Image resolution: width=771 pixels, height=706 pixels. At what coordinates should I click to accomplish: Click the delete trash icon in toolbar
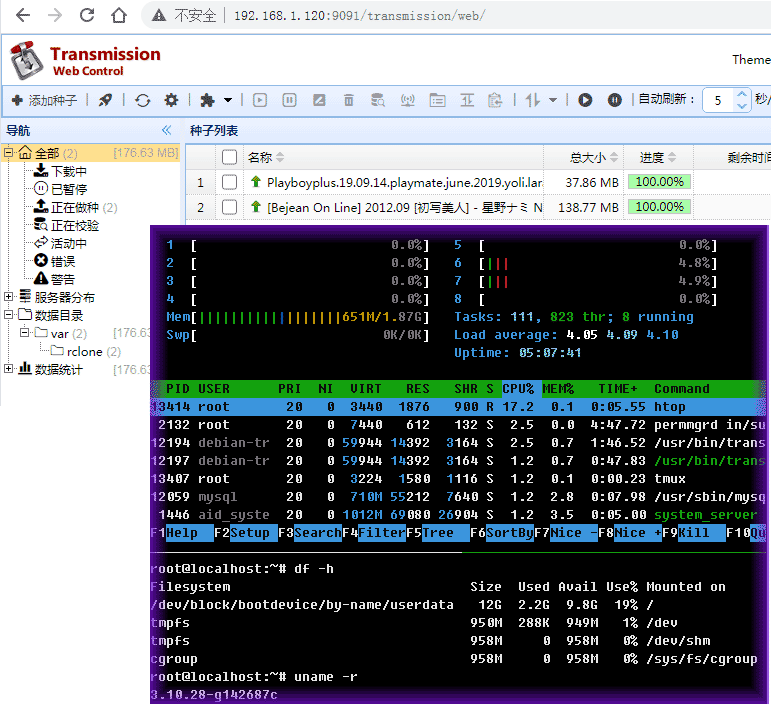point(348,100)
